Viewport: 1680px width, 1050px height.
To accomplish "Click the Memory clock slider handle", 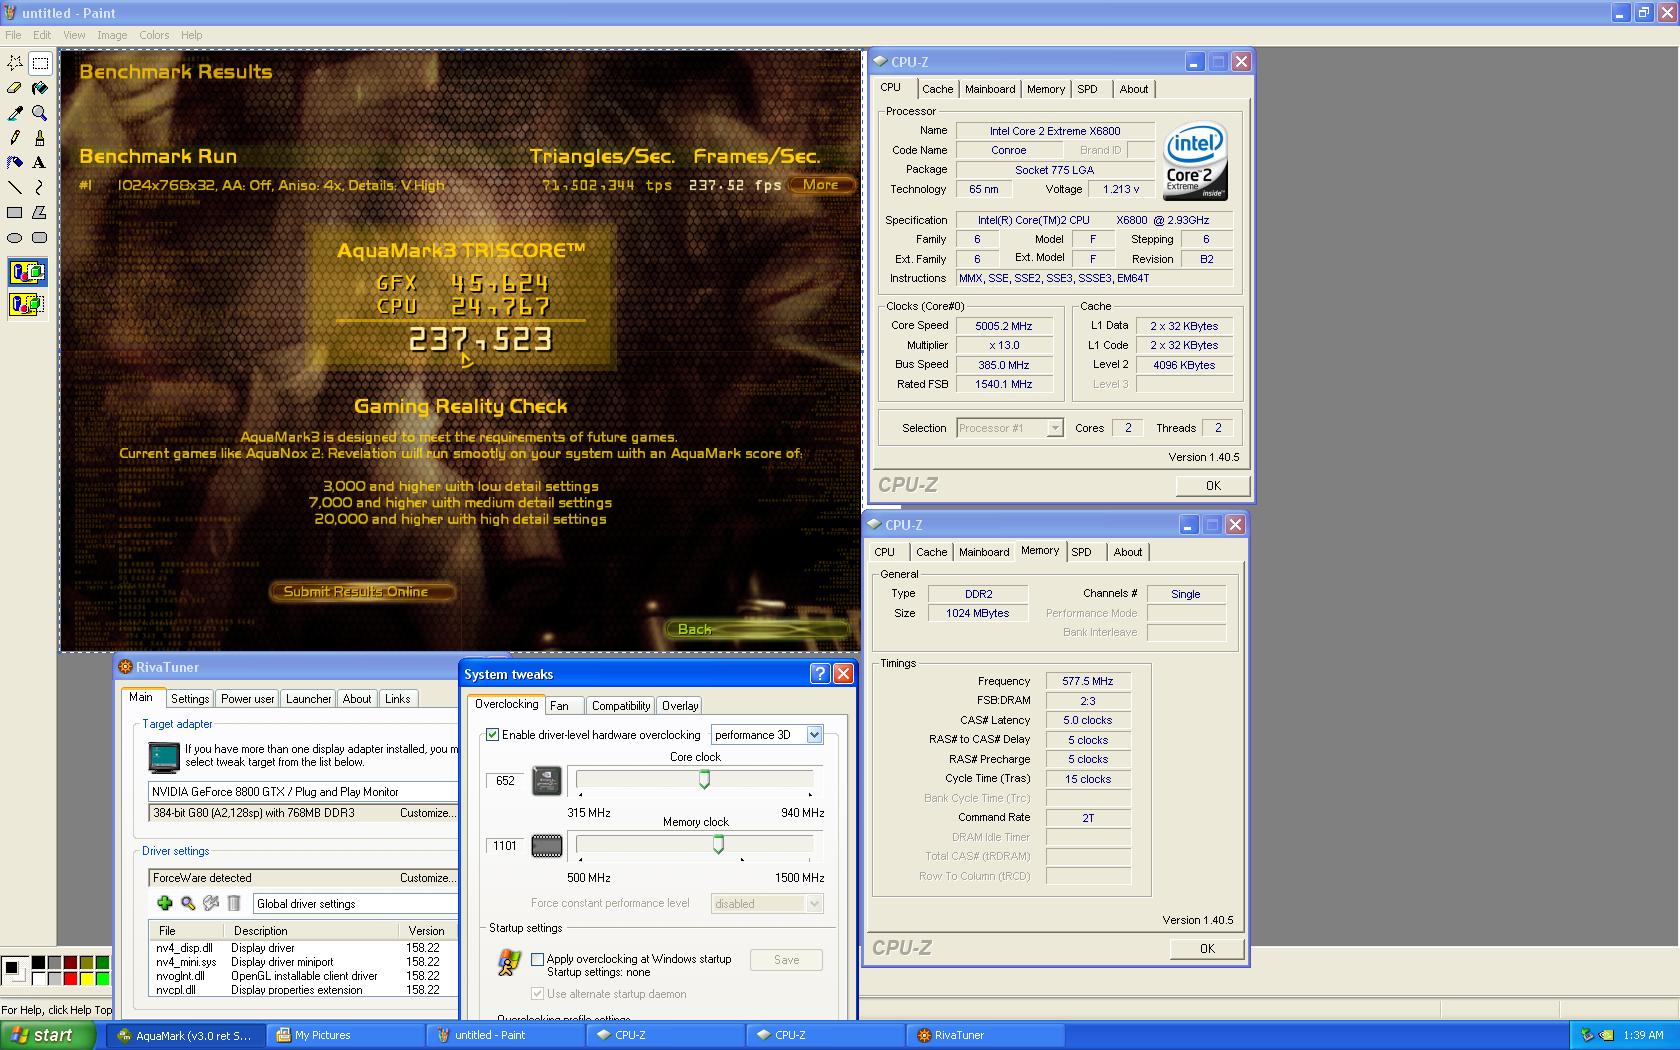I will point(718,845).
